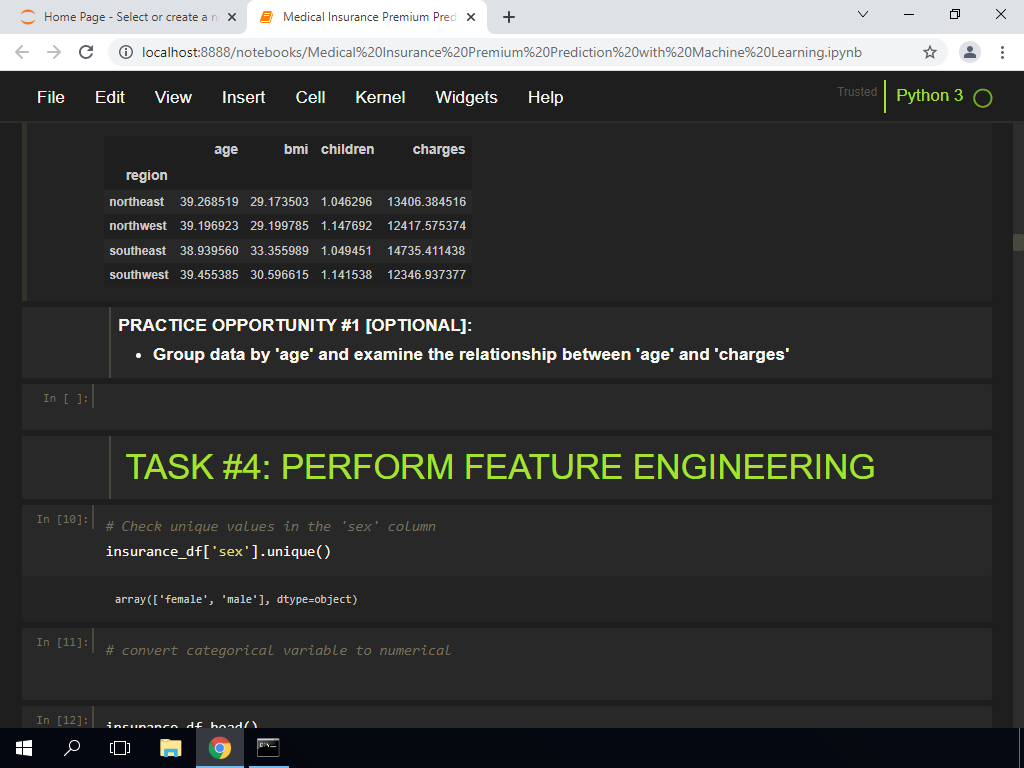Click the 'region' index label
This screenshot has height=768, width=1024.
pos(146,176)
